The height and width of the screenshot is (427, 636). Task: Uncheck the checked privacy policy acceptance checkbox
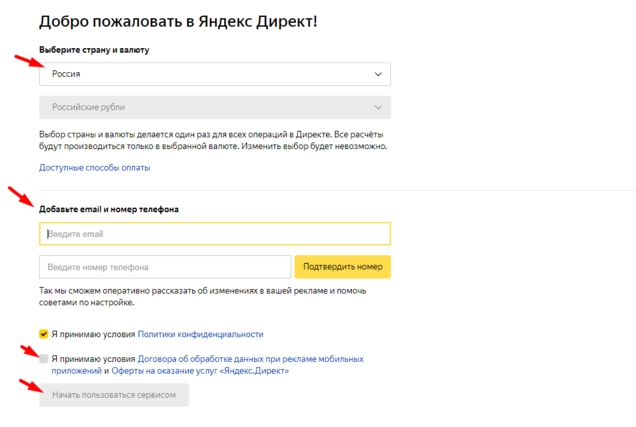pos(43,334)
